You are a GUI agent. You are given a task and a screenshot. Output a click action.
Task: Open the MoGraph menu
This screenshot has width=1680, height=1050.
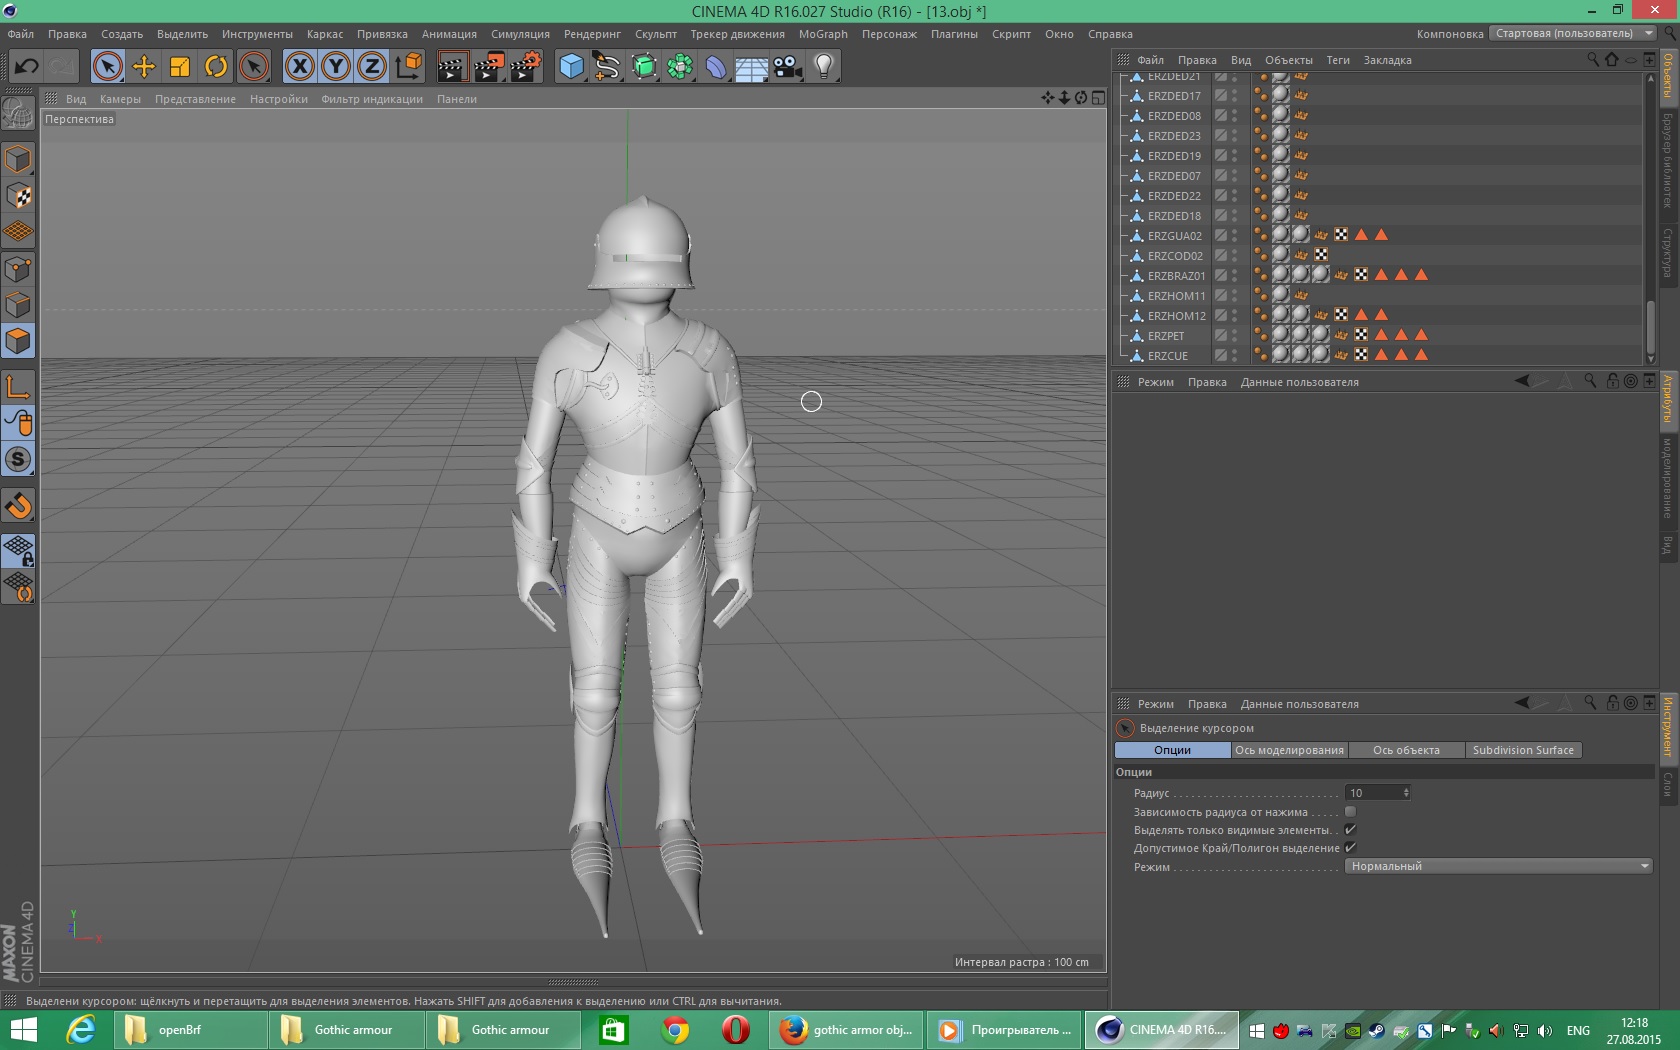pyautogui.click(x=823, y=34)
